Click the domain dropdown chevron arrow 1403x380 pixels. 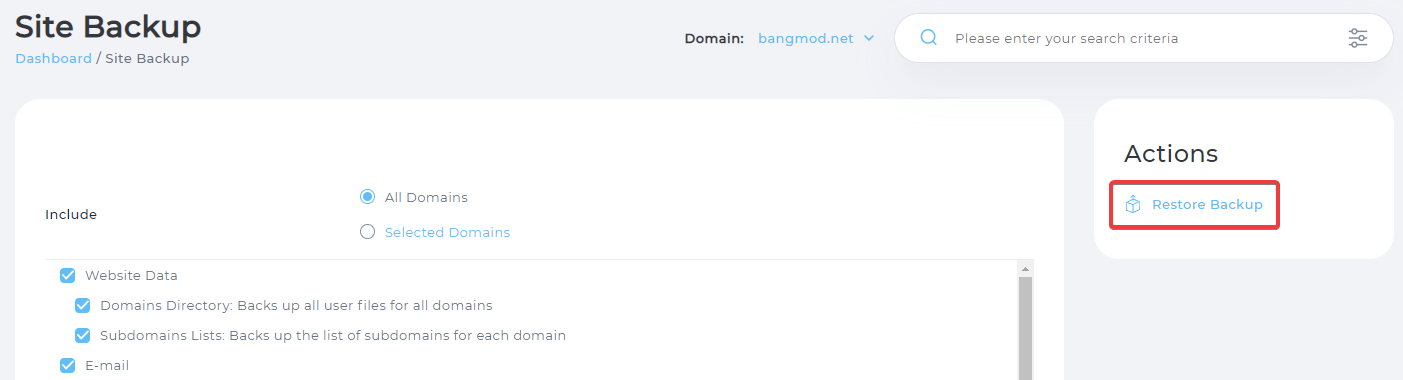(x=868, y=38)
